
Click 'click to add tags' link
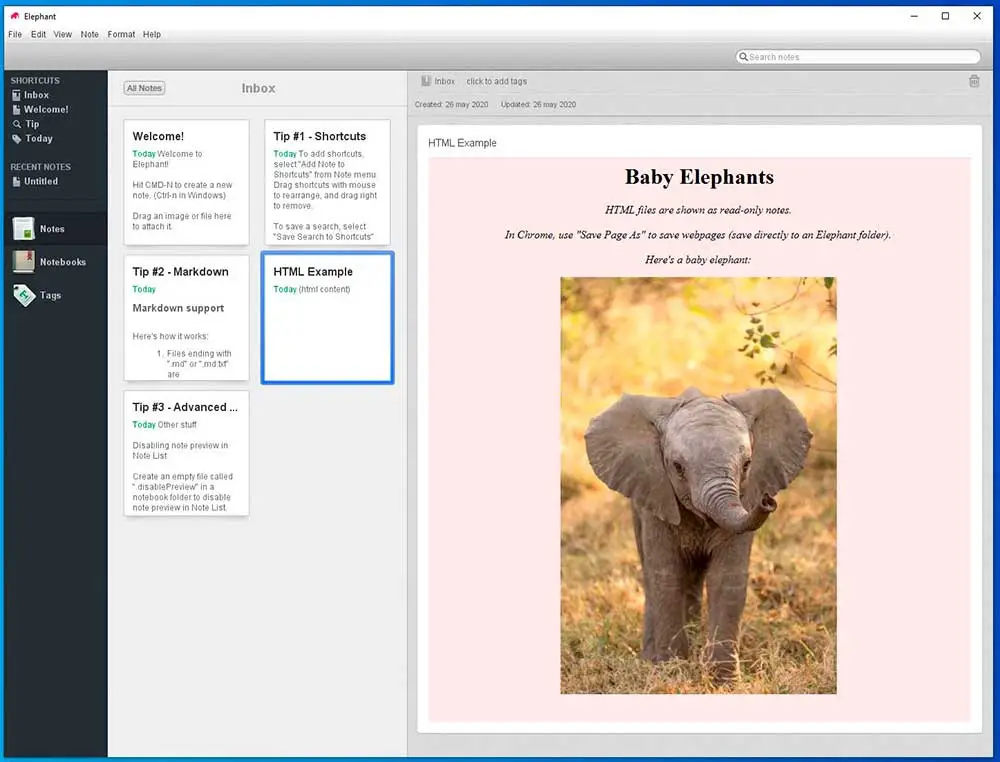pos(496,81)
